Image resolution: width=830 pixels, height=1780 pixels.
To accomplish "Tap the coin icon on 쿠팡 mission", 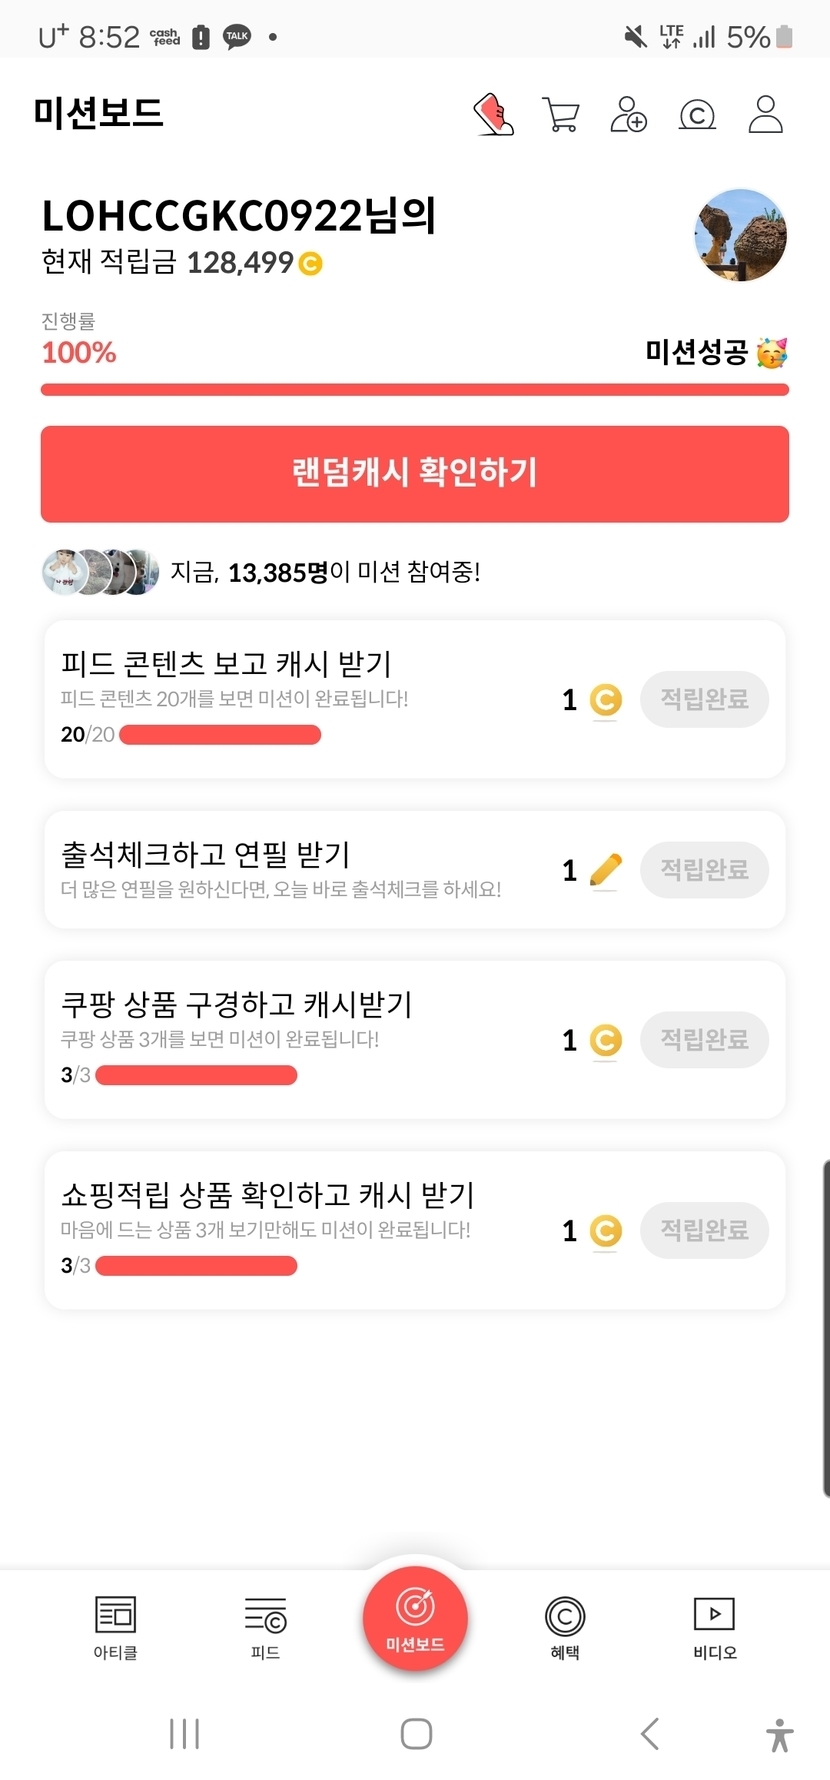I will tap(605, 1040).
